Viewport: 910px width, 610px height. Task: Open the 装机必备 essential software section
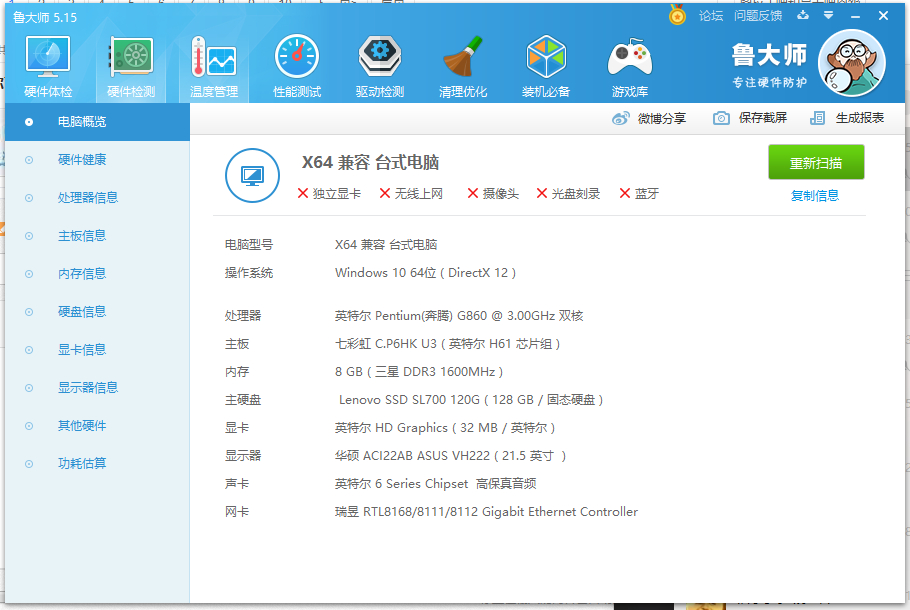(546, 66)
